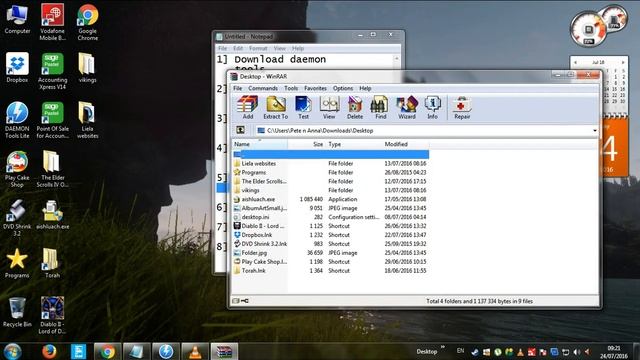Select The Elder Scrolls folder row
The width and height of the screenshot is (640, 360).
point(331,181)
